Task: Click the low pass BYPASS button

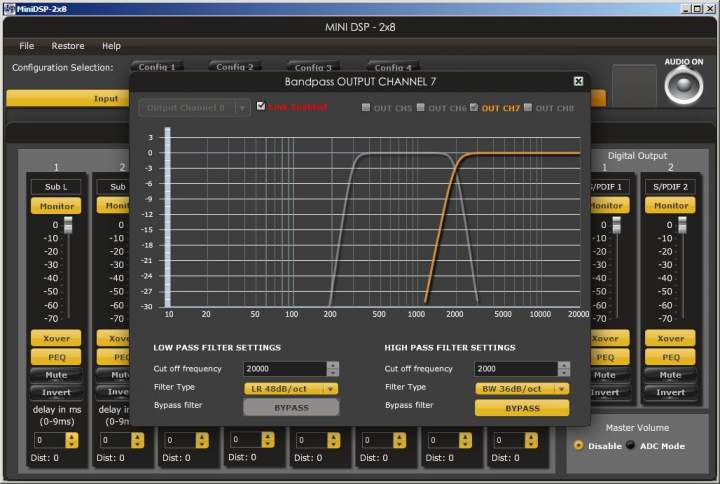Action: pos(291,407)
